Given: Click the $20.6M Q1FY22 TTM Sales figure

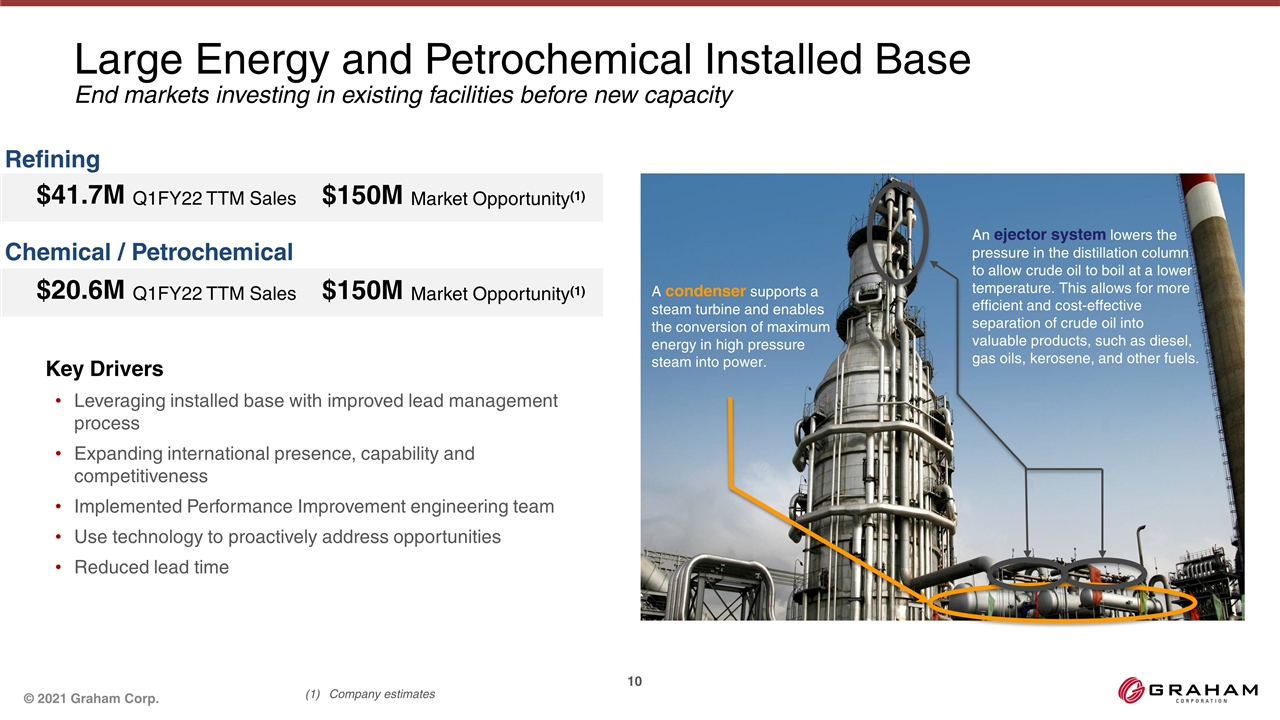Looking at the screenshot, I should 166,292.
